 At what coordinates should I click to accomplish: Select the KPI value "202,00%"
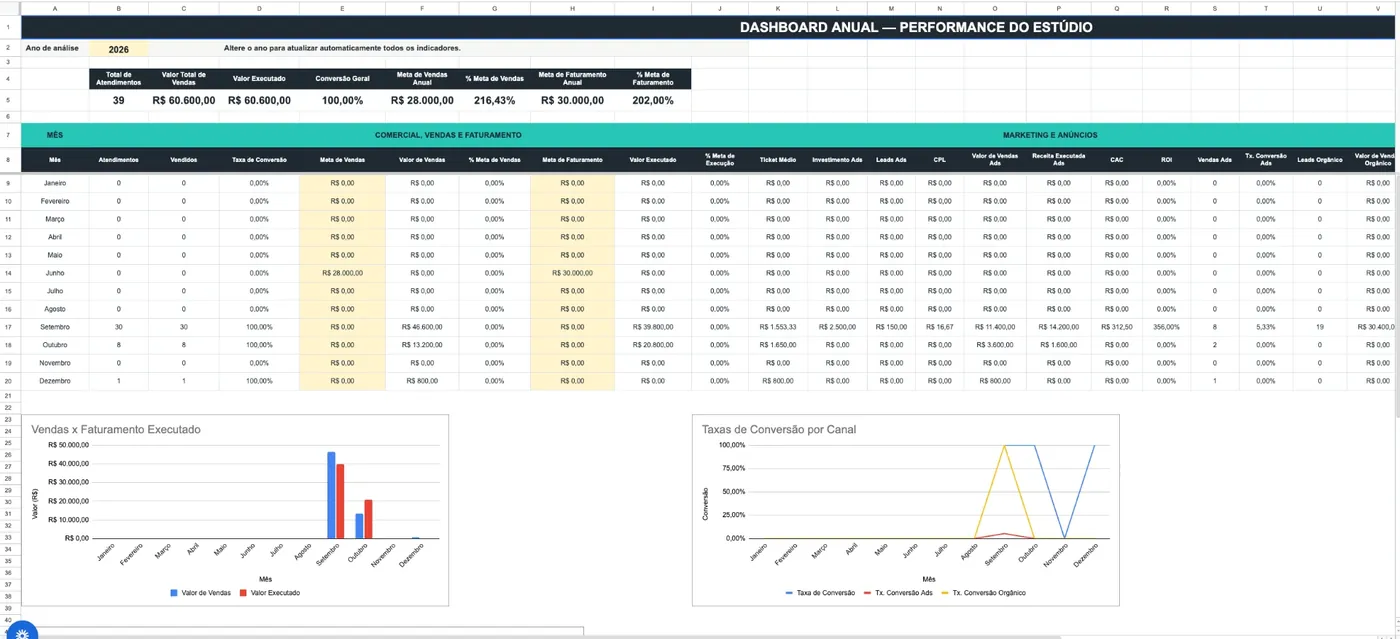coord(653,100)
